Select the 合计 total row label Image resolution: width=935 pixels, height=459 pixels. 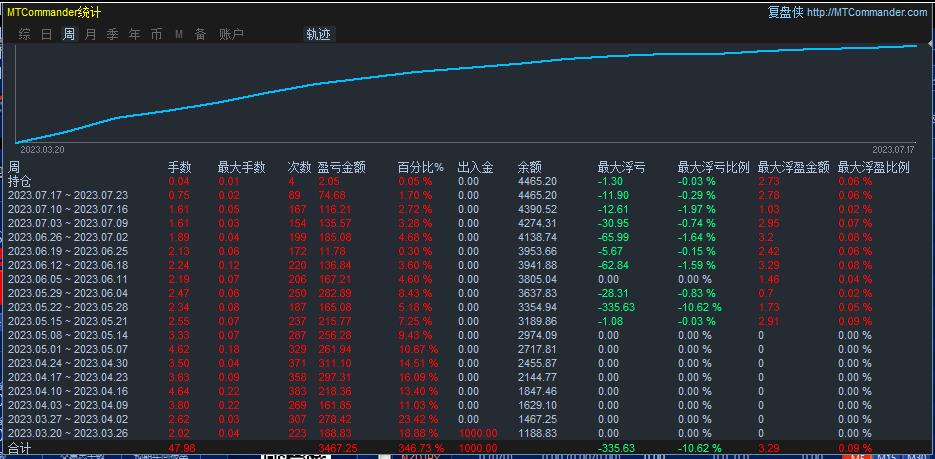(x=18, y=448)
